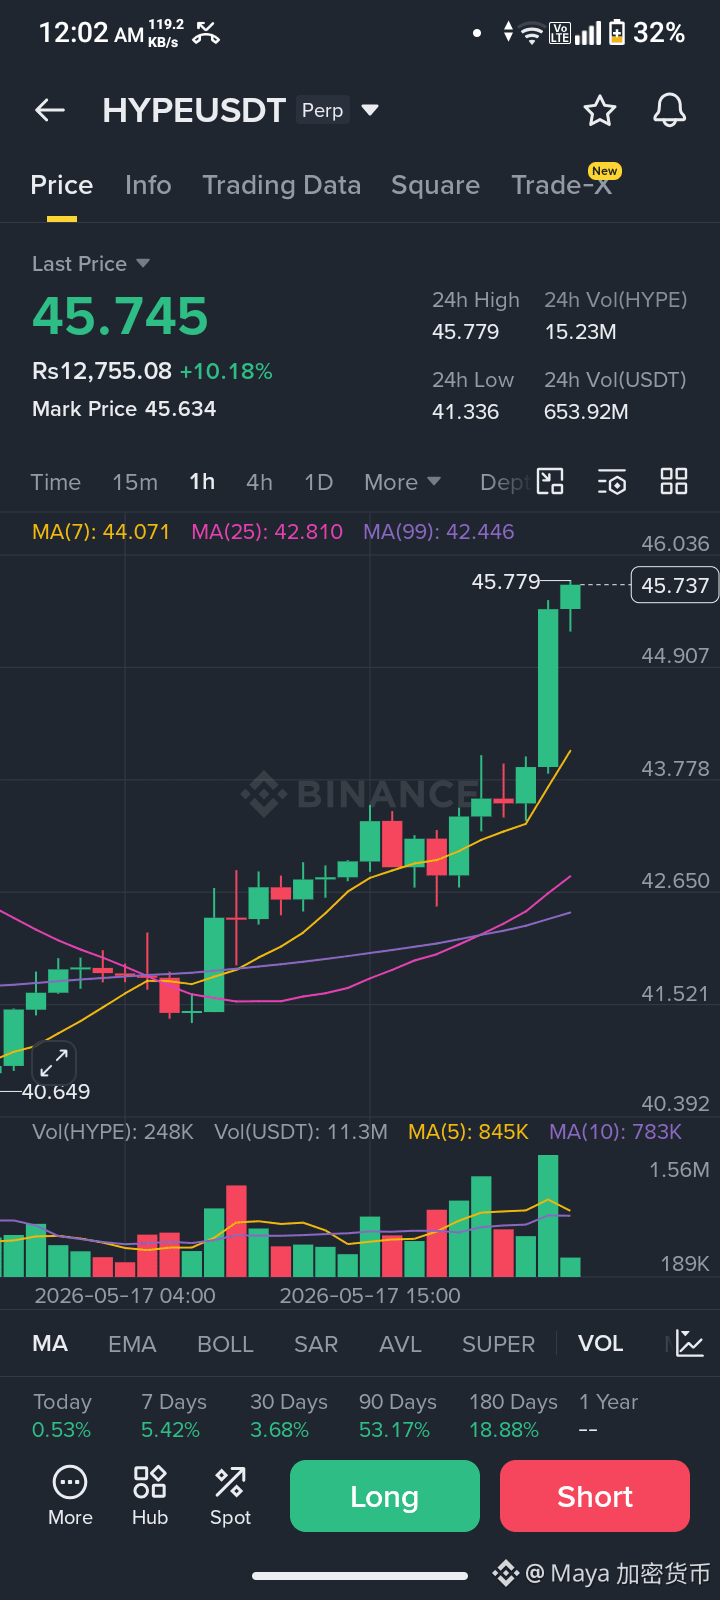Expand chart to fullscreen
Image resolution: width=720 pixels, height=1600 pixels.
[x=54, y=1062]
